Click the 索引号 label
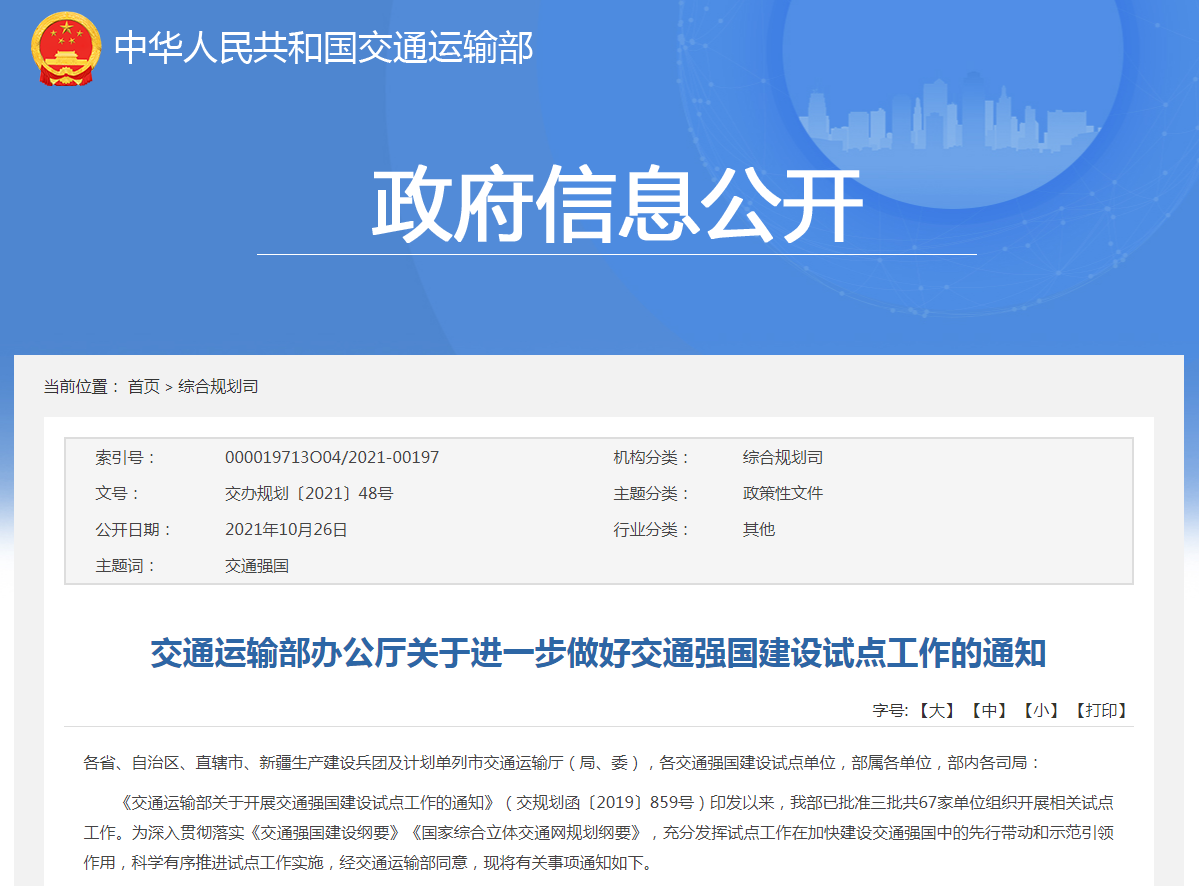This screenshot has width=1199, height=886. tap(125, 458)
